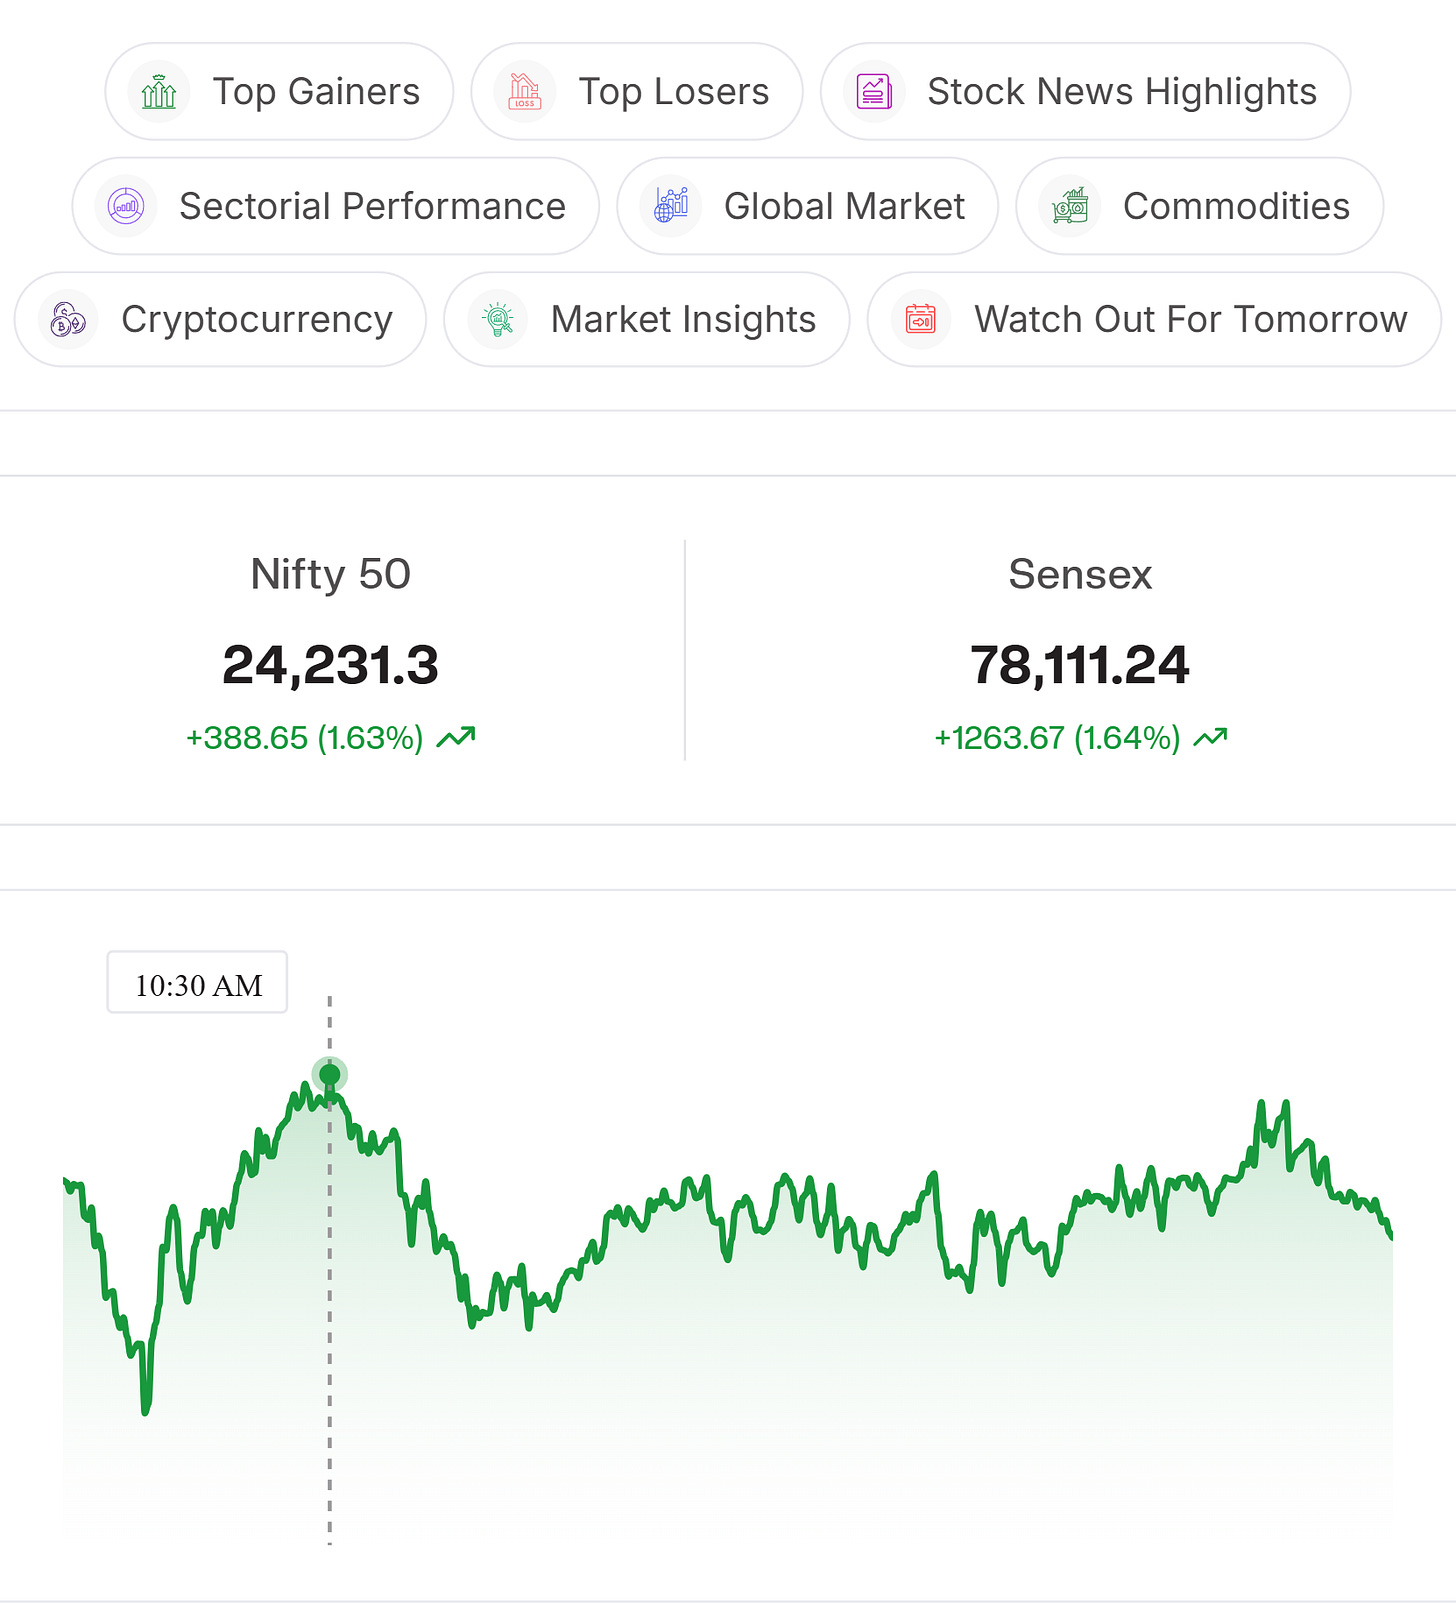Jump to the Market Insights label
This screenshot has width=1456, height=1603.
click(x=683, y=320)
